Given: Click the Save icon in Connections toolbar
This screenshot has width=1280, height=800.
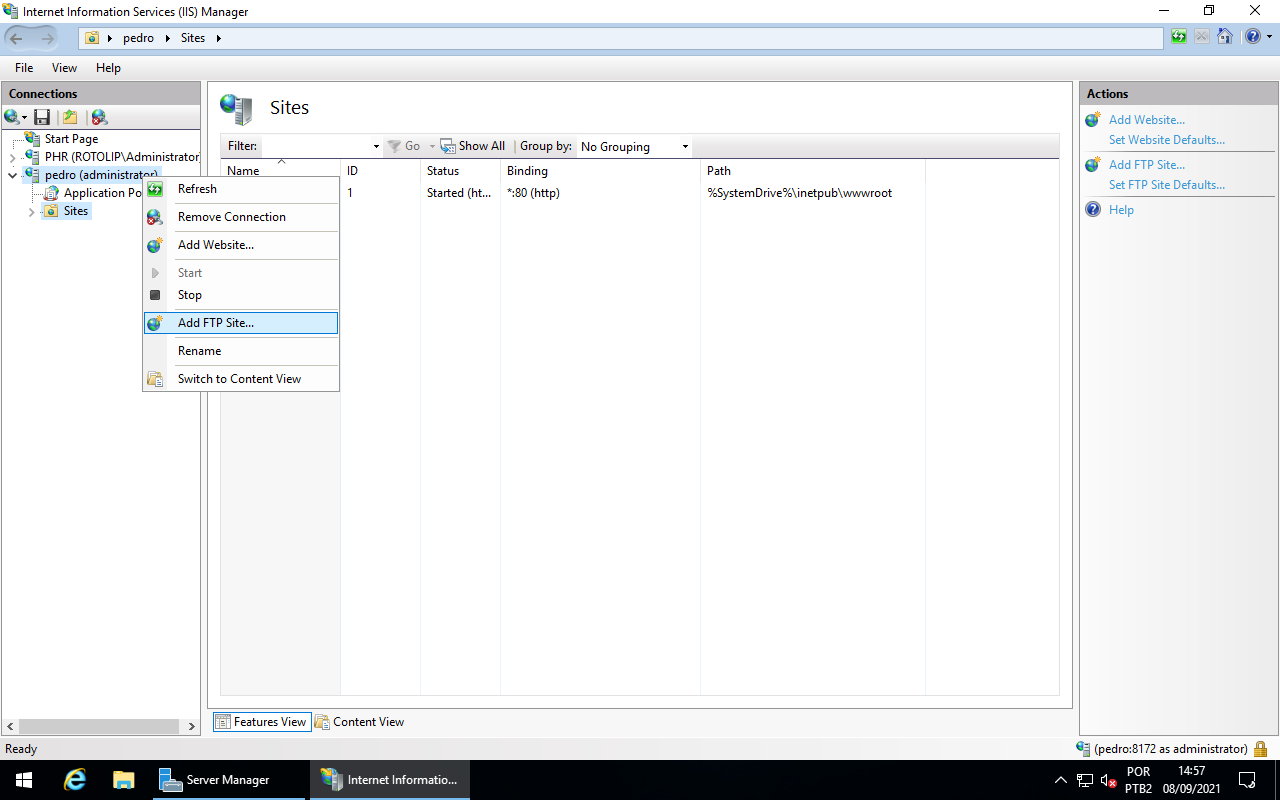Looking at the screenshot, I should click(x=42, y=117).
